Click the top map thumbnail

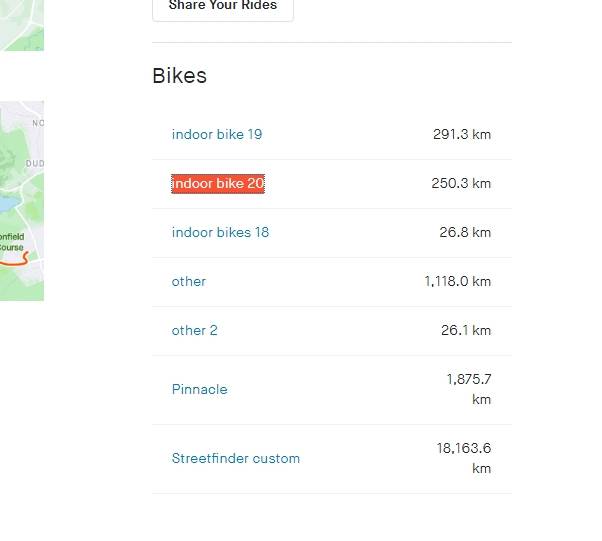point(21,25)
